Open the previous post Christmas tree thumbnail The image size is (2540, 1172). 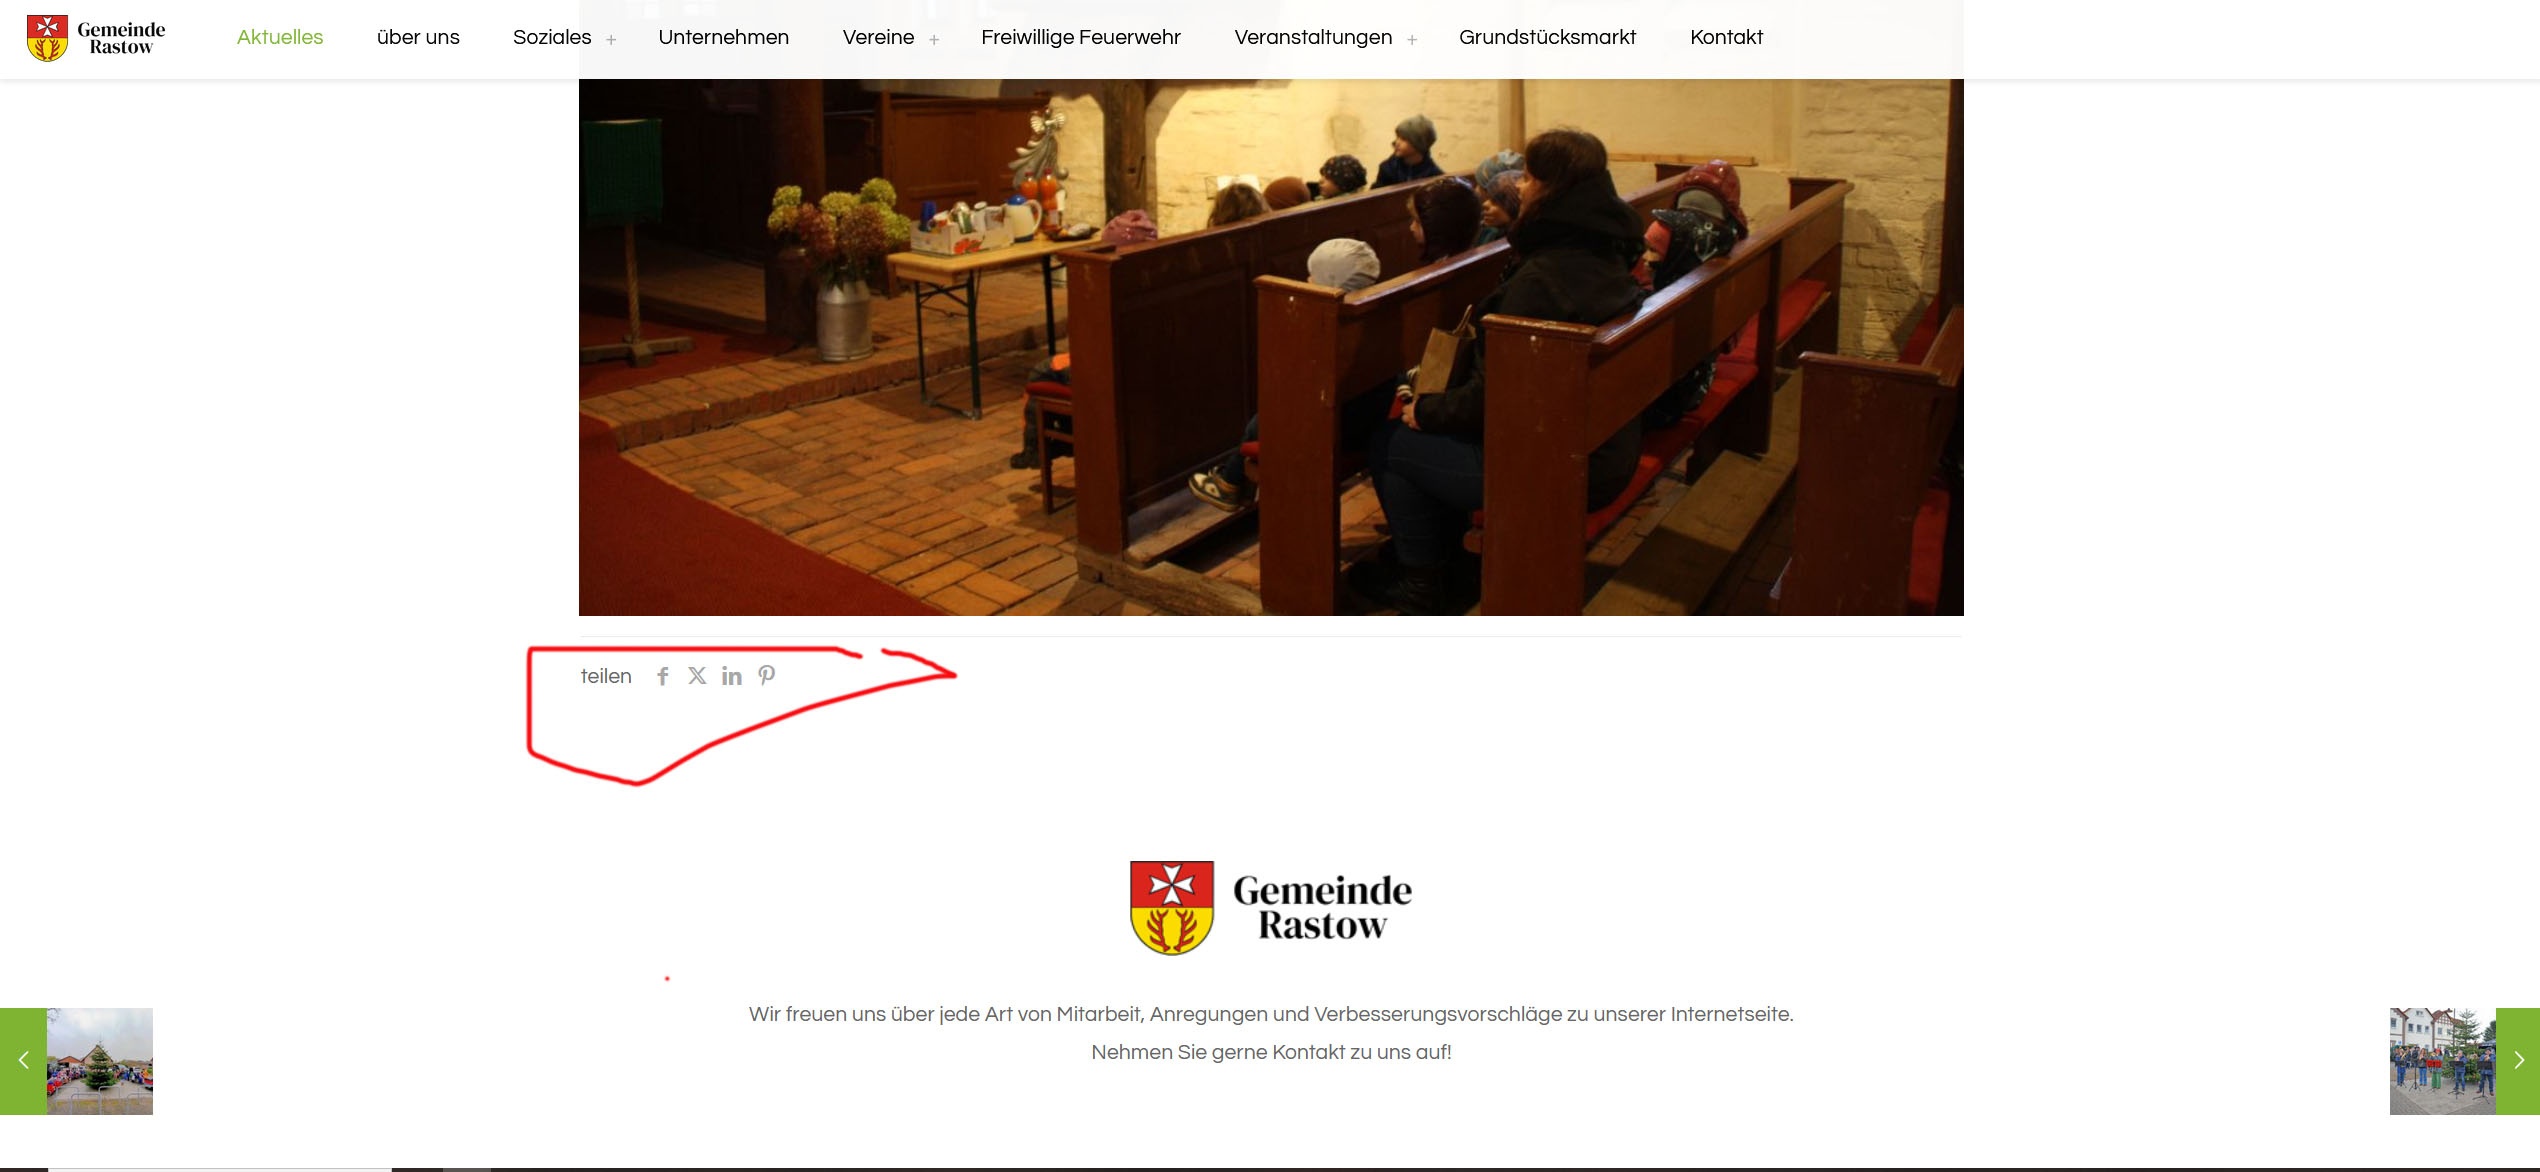pos(100,1061)
